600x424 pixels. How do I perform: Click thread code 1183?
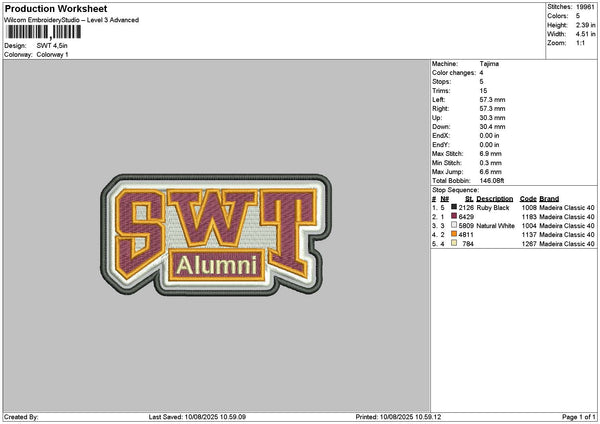point(529,217)
